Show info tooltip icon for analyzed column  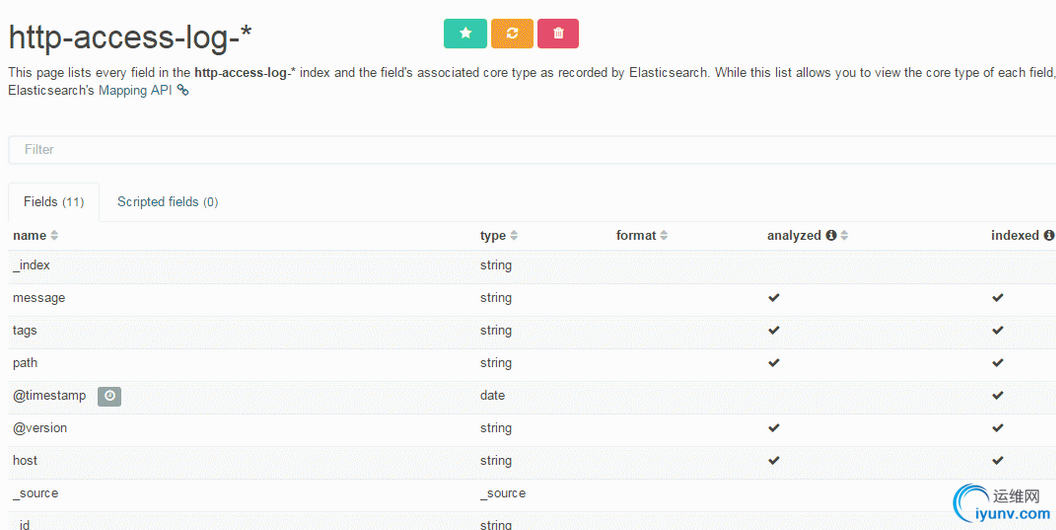[831, 236]
